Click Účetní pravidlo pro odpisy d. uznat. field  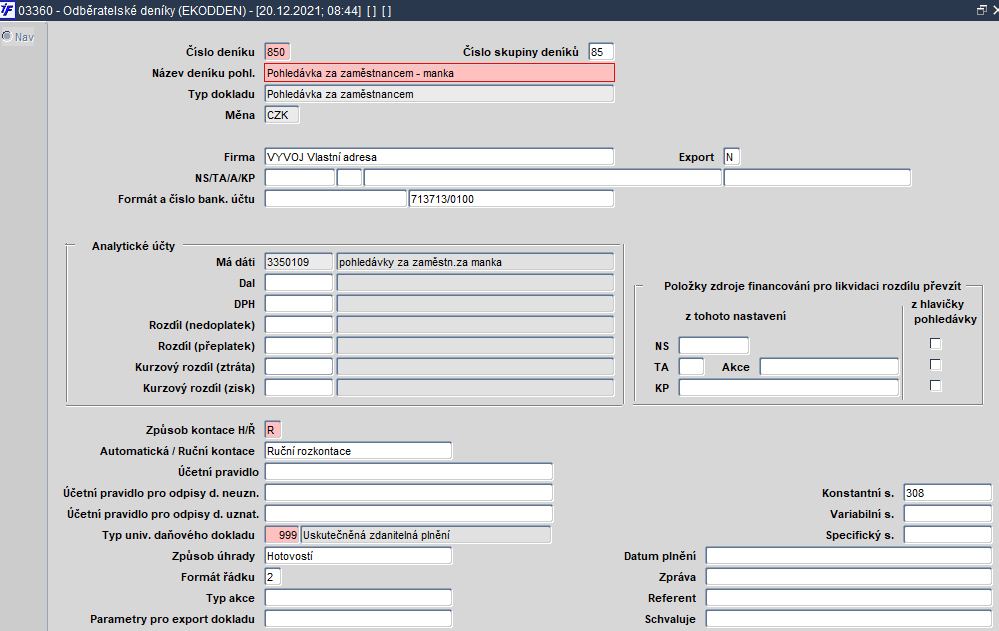[x=408, y=514]
